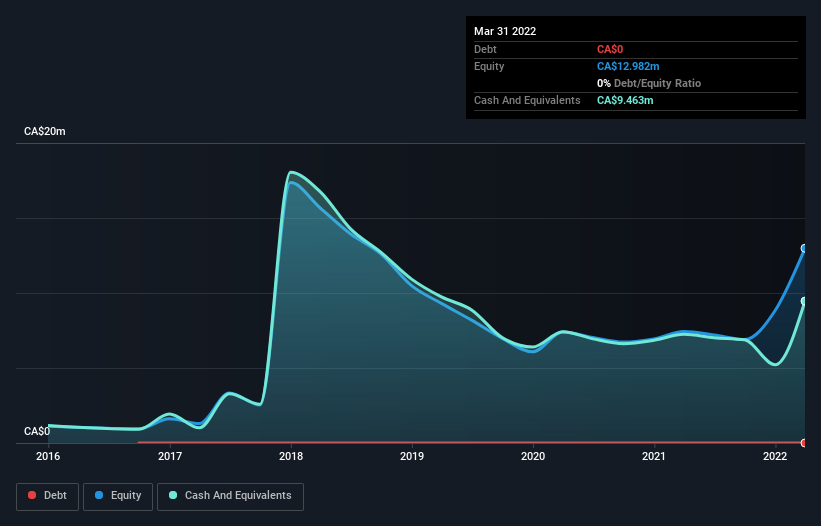Click the 2019 x-axis label
821x526 pixels.
412,456
